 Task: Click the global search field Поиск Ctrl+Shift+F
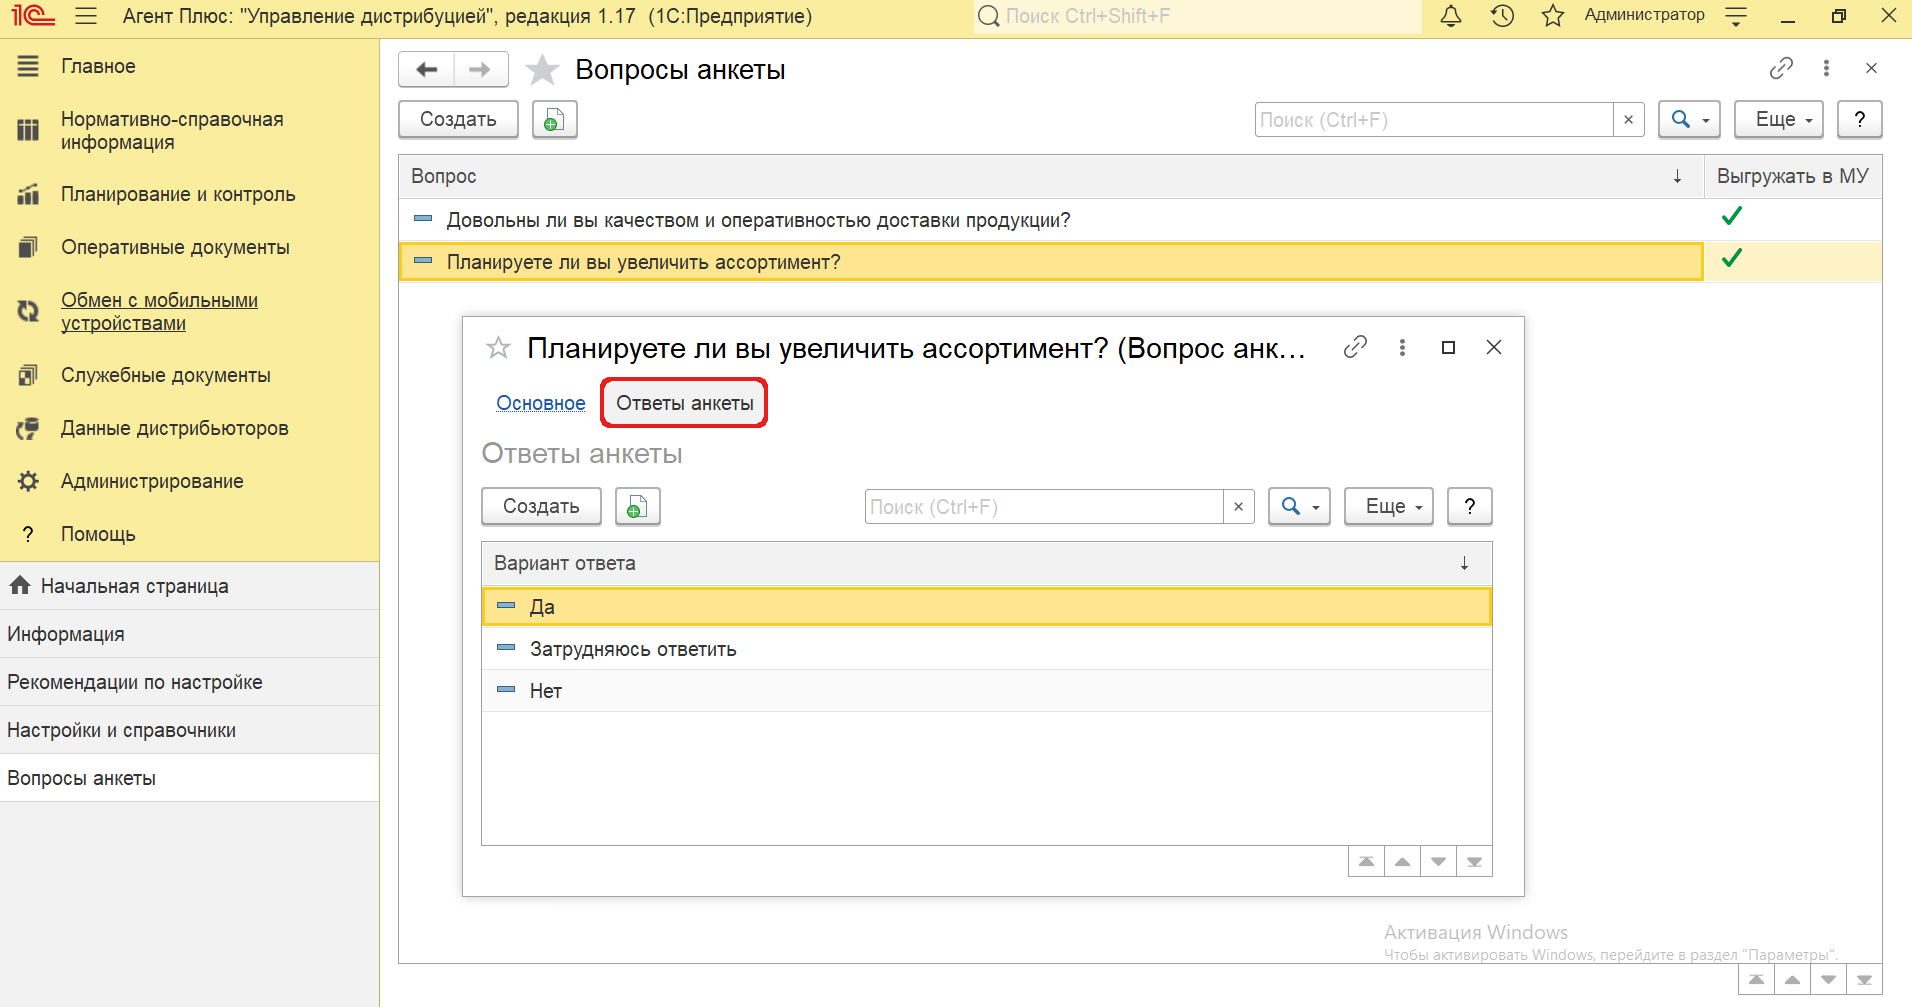tap(1197, 16)
